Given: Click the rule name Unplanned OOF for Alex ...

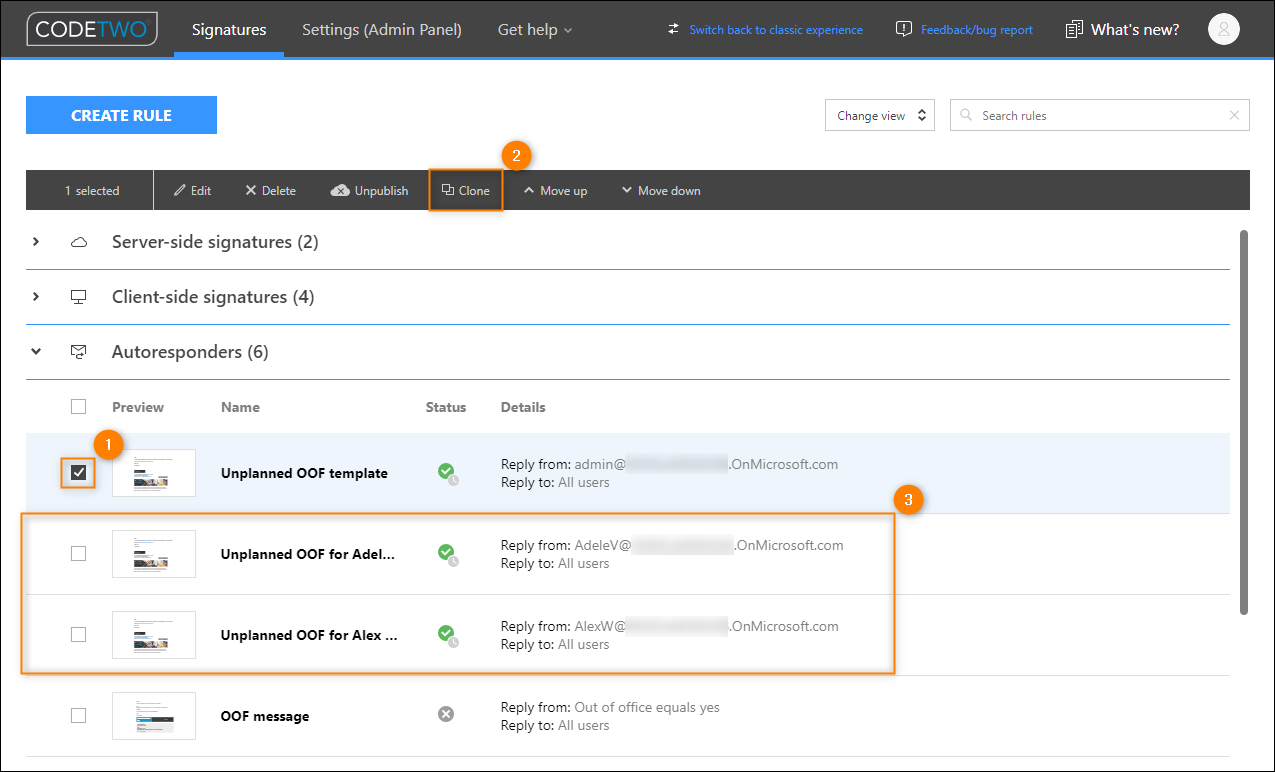Looking at the screenshot, I should 309,635.
